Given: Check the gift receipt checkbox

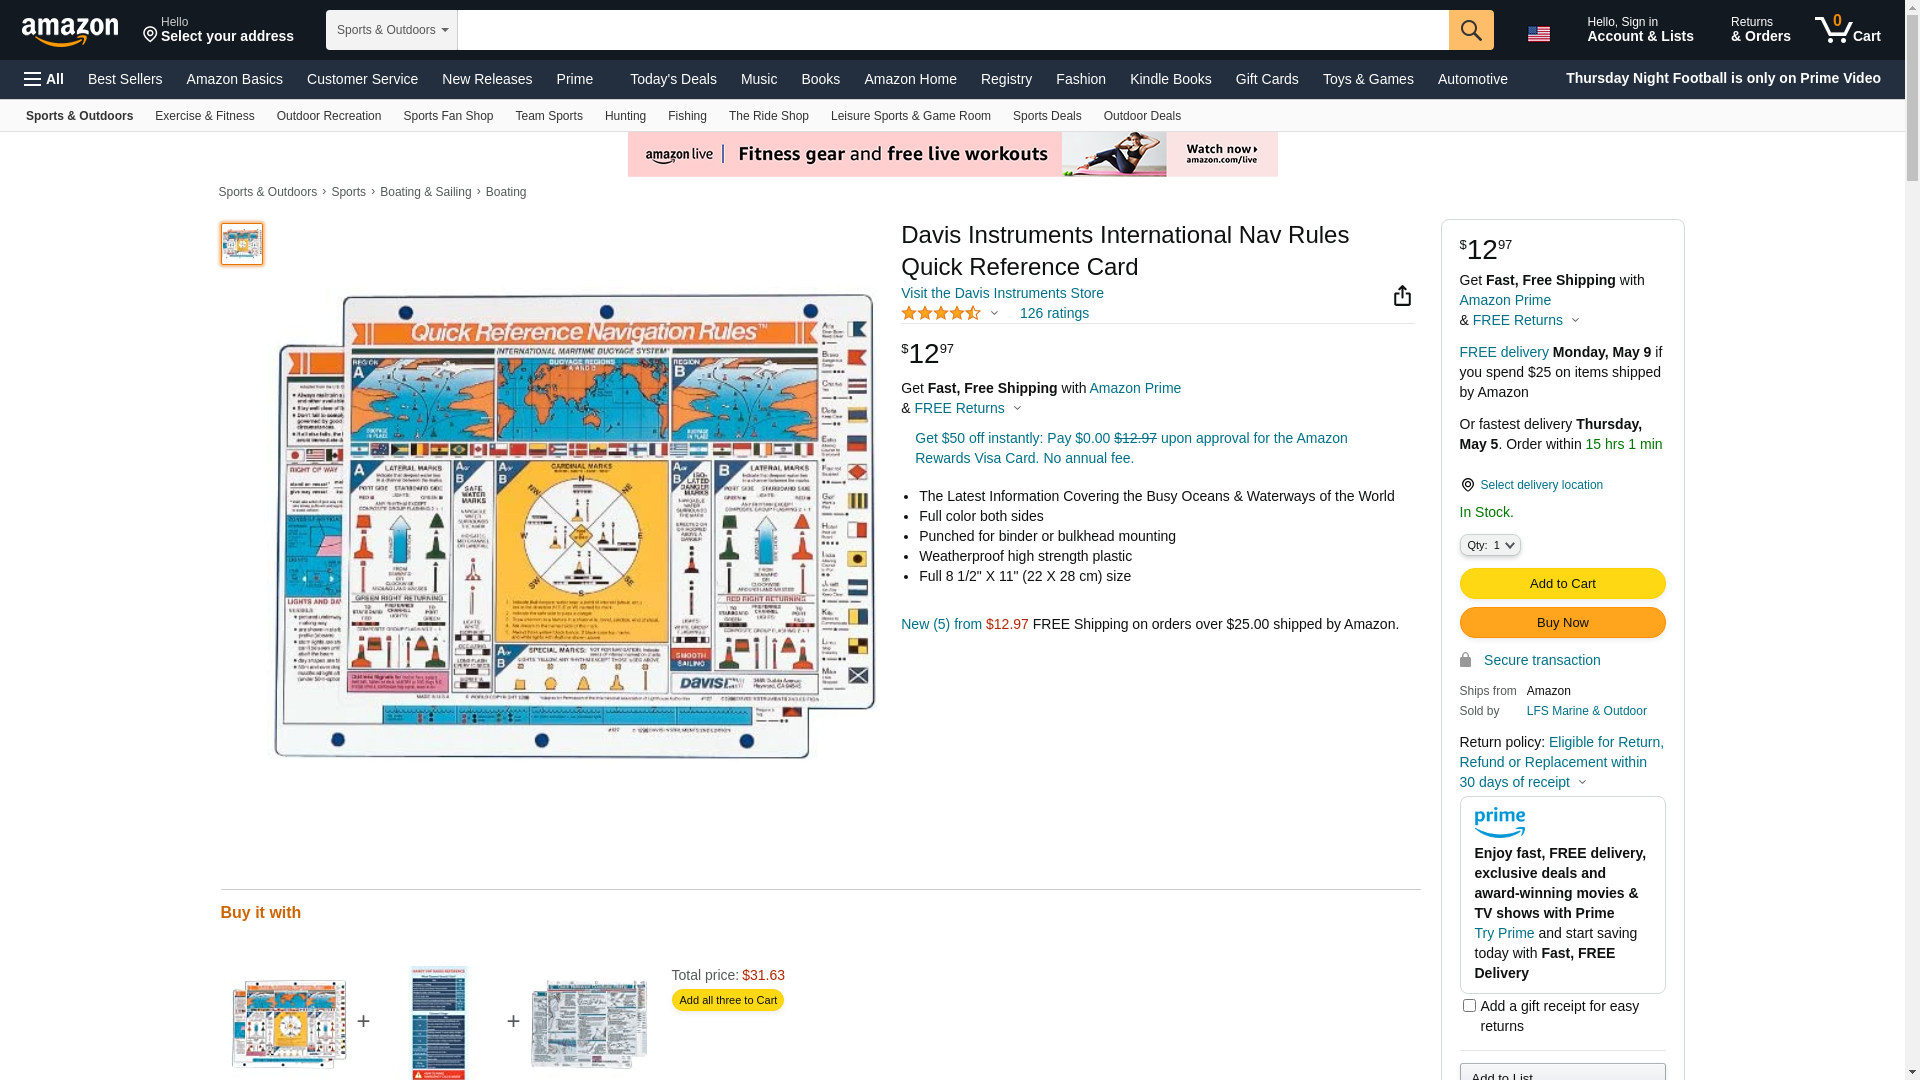Looking at the screenshot, I should point(1469,1006).
